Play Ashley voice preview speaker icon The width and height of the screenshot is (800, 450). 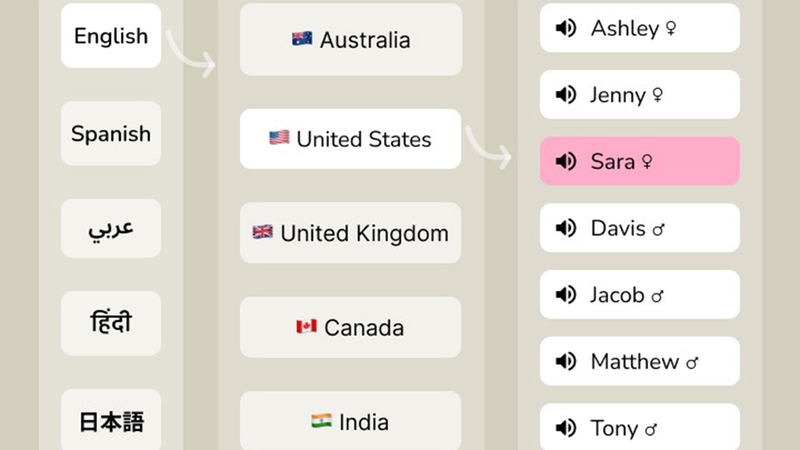[566, 28]
